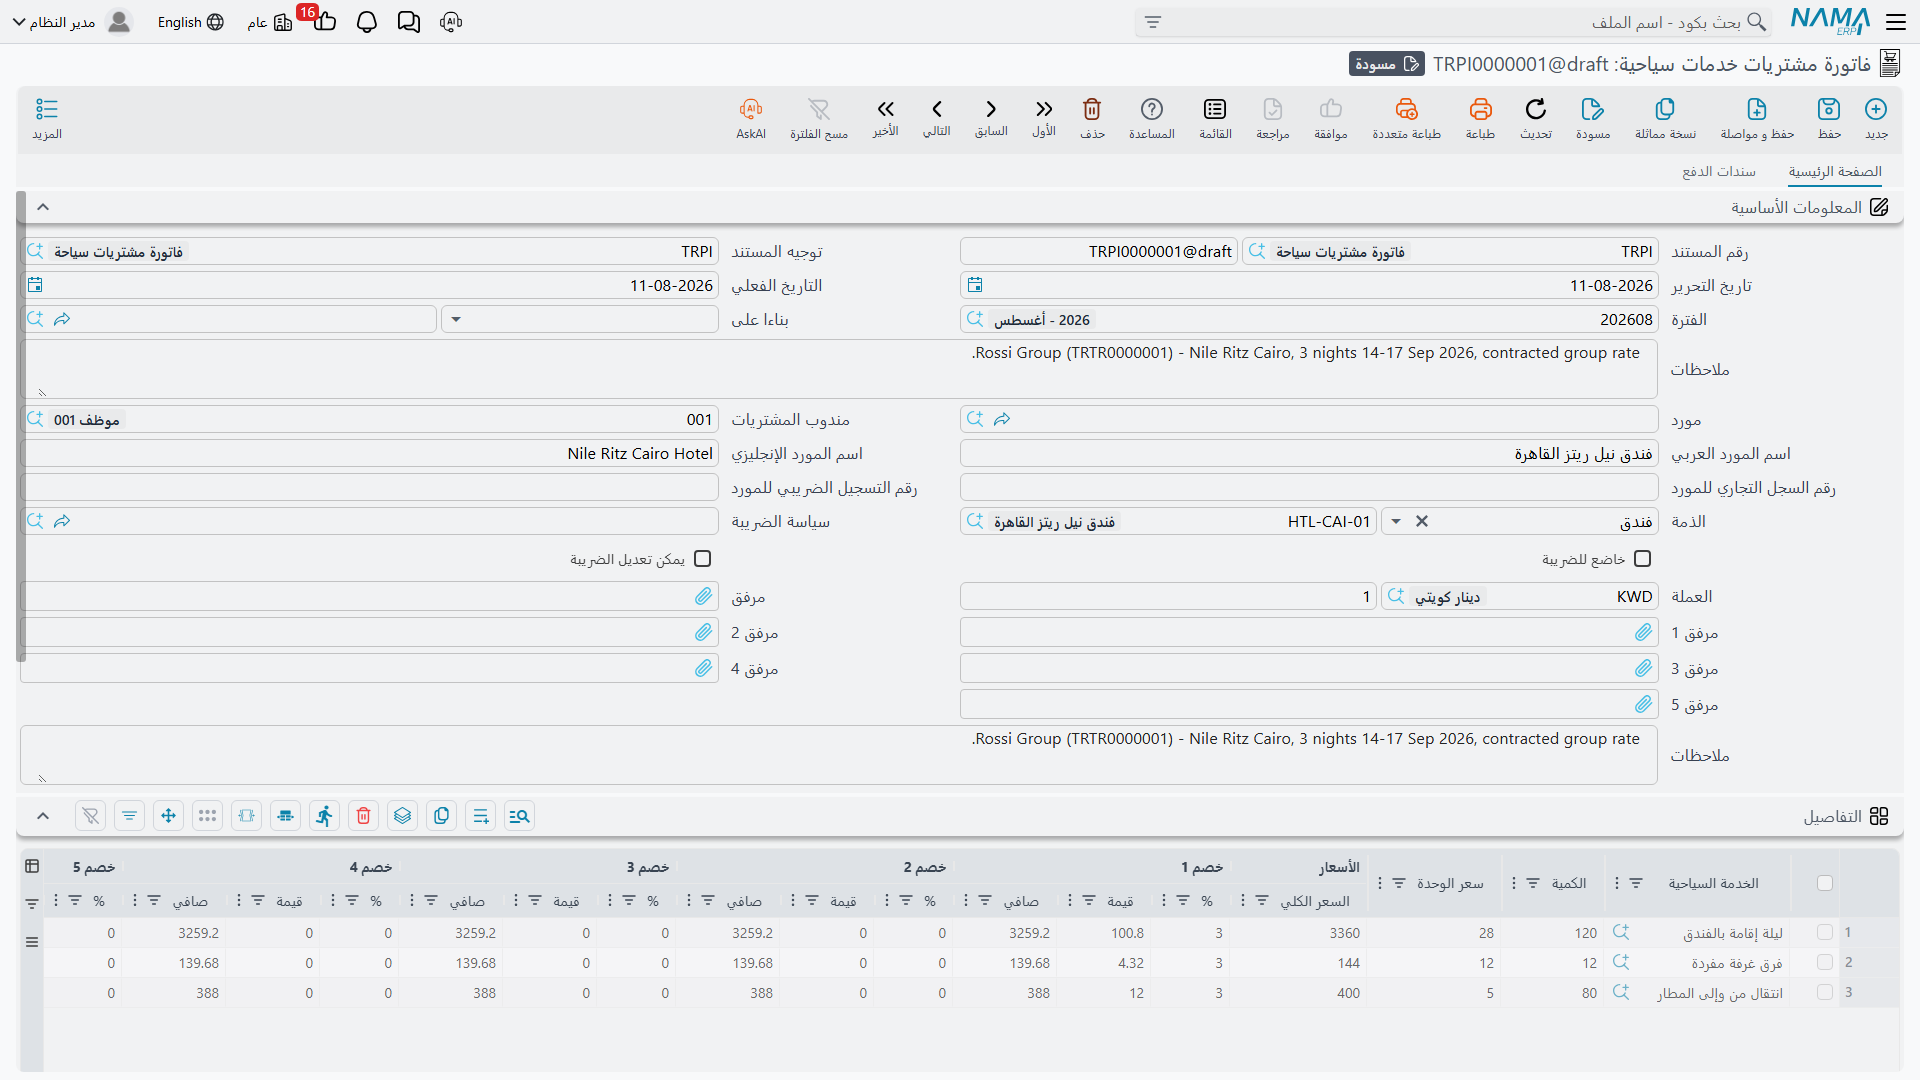The image size is (1920, 1080).
Task: Go to the next record with التالي
Action: tap(937, 118)
